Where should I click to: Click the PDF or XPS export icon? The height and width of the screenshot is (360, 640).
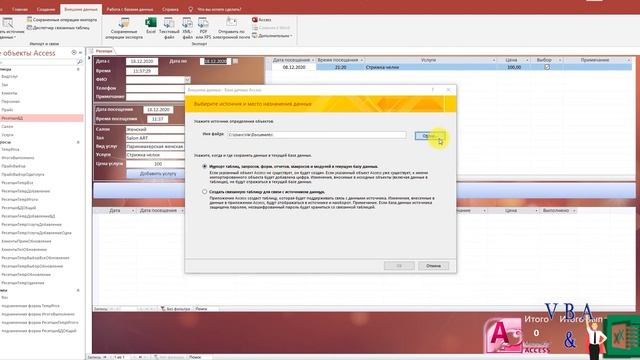click(203, 28)
